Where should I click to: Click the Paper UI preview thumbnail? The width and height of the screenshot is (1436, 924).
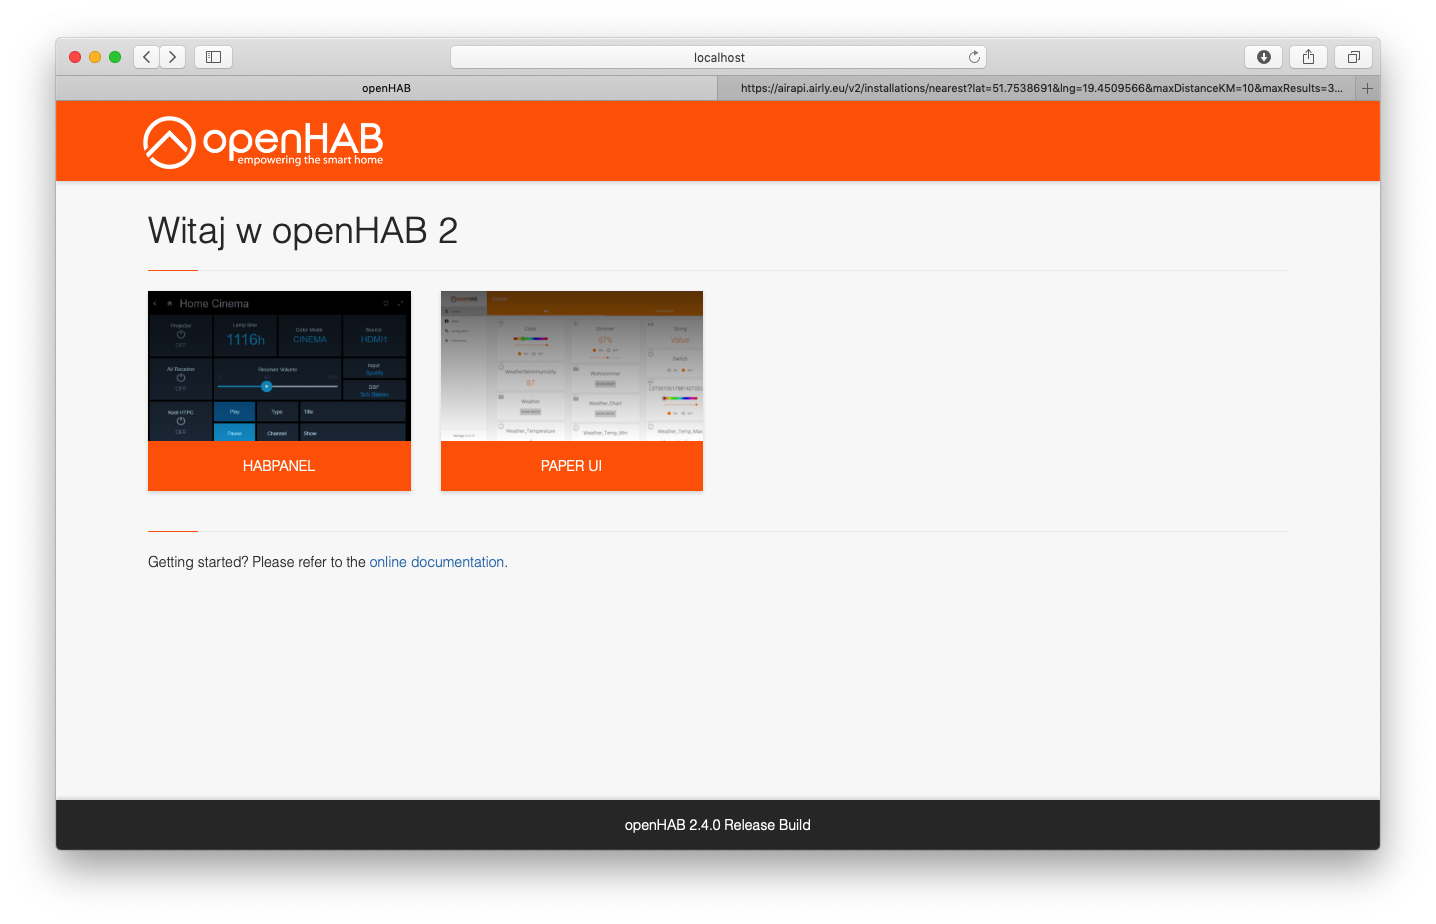[x=572, y=366]
